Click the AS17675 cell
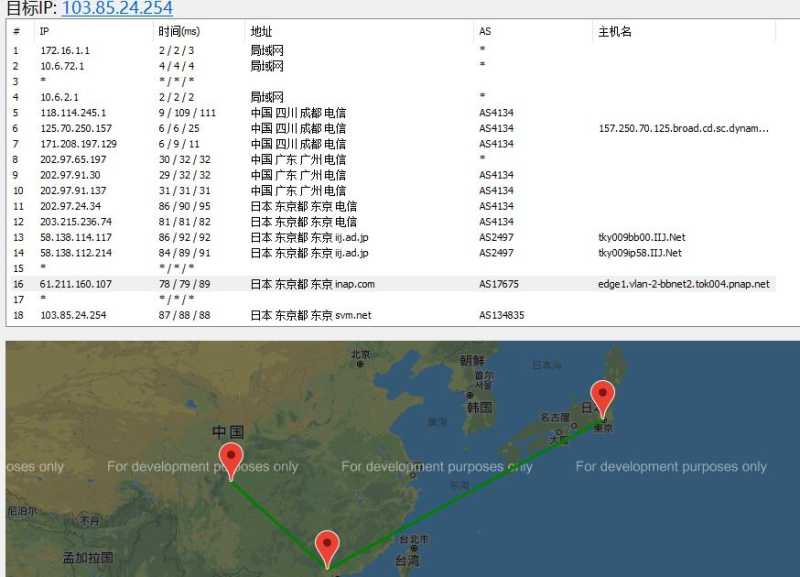 [x=498, y=284]
